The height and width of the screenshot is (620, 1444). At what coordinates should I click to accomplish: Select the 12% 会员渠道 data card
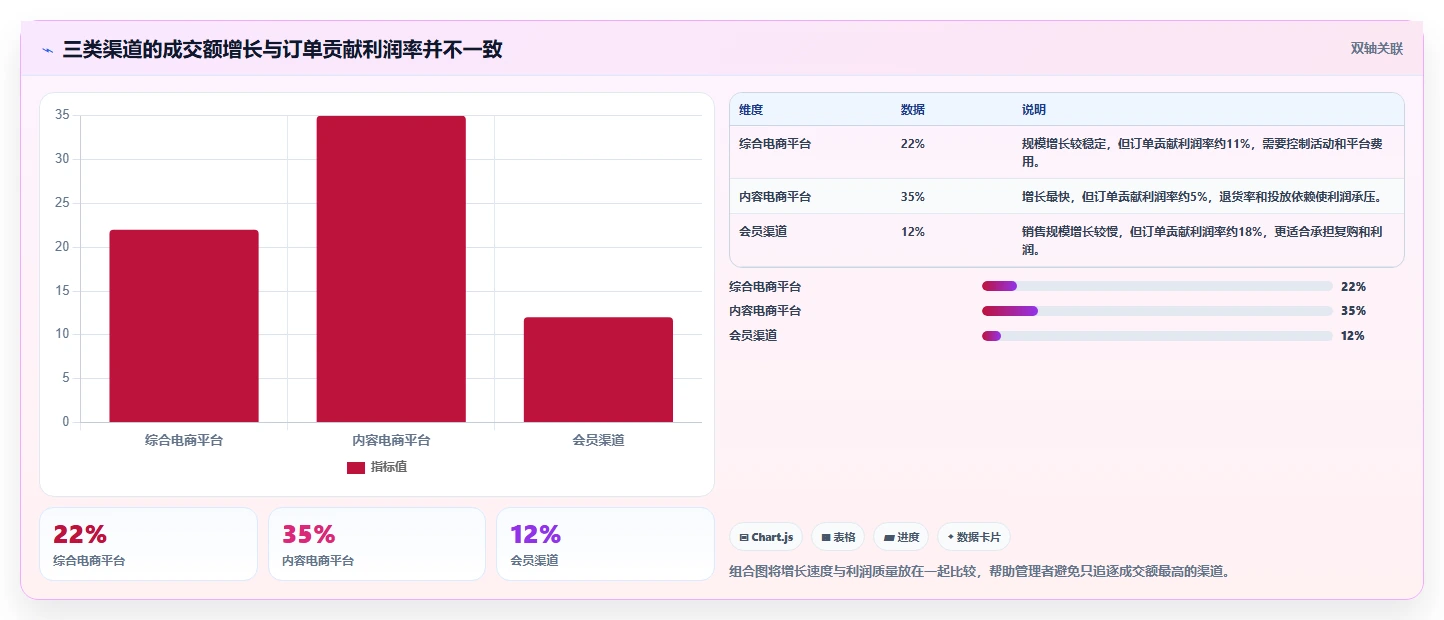tap(605, 544)
